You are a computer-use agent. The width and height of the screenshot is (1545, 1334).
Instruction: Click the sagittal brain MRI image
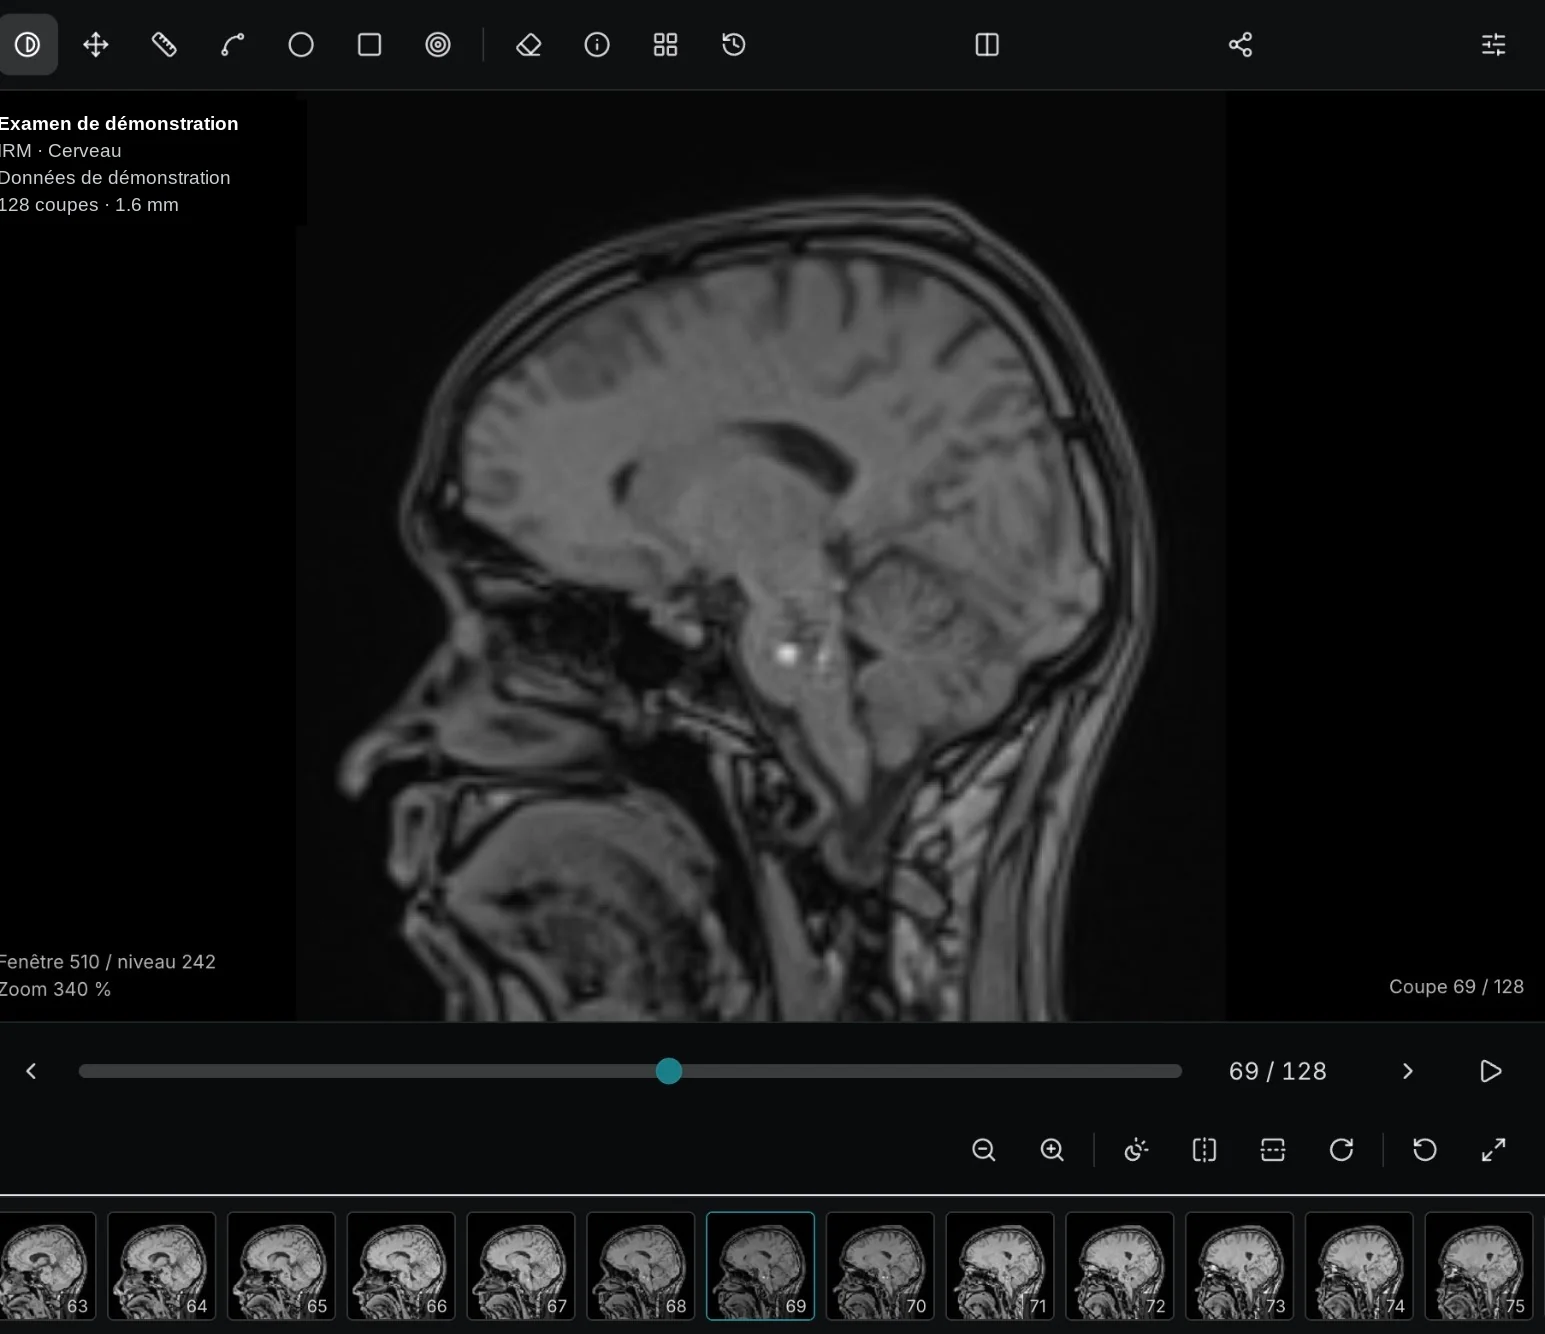coord(761,557)
